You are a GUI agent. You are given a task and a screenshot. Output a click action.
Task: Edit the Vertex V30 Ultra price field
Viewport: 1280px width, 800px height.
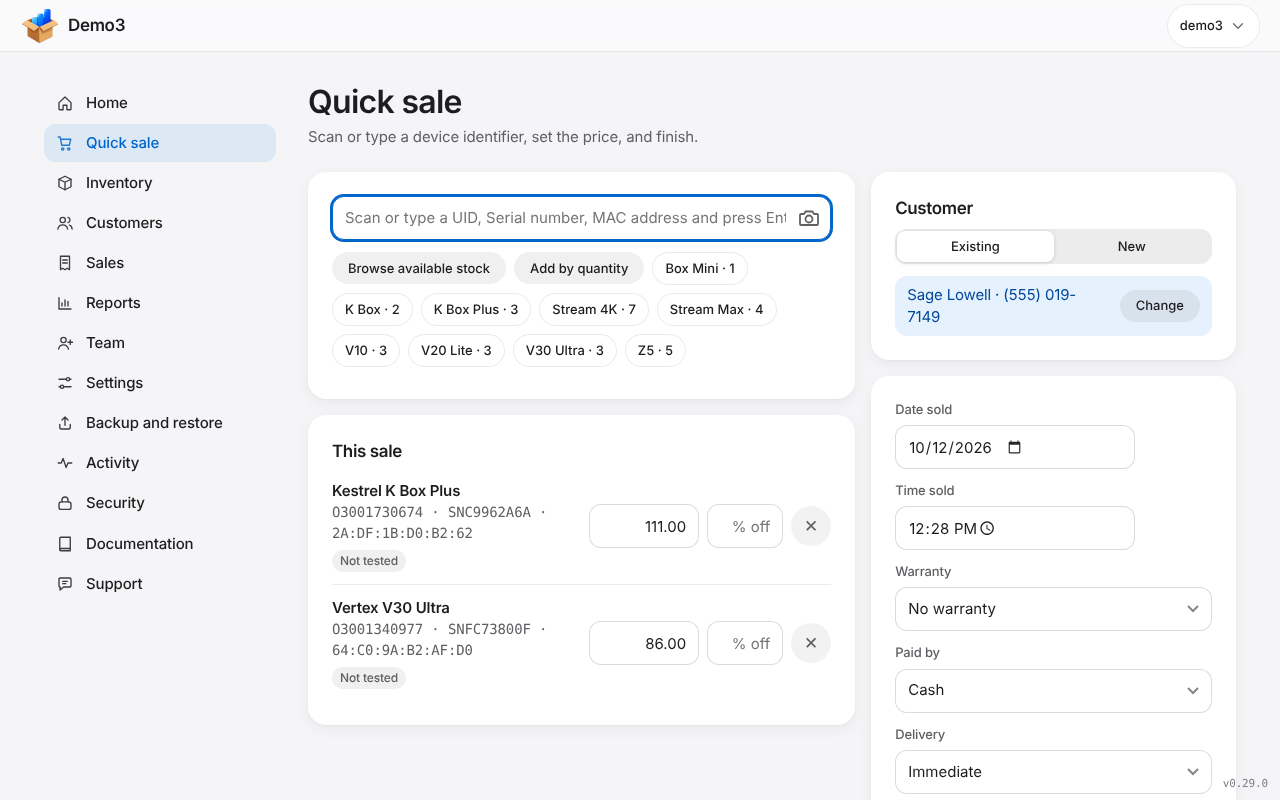click(x=644, y=643)
